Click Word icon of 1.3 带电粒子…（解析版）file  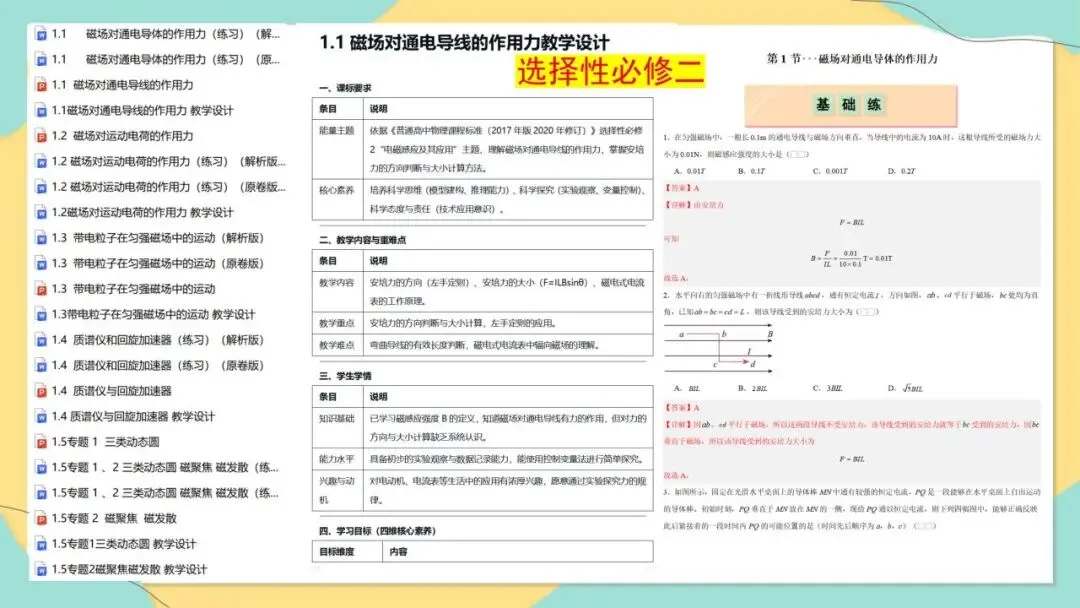click(41, 238)
